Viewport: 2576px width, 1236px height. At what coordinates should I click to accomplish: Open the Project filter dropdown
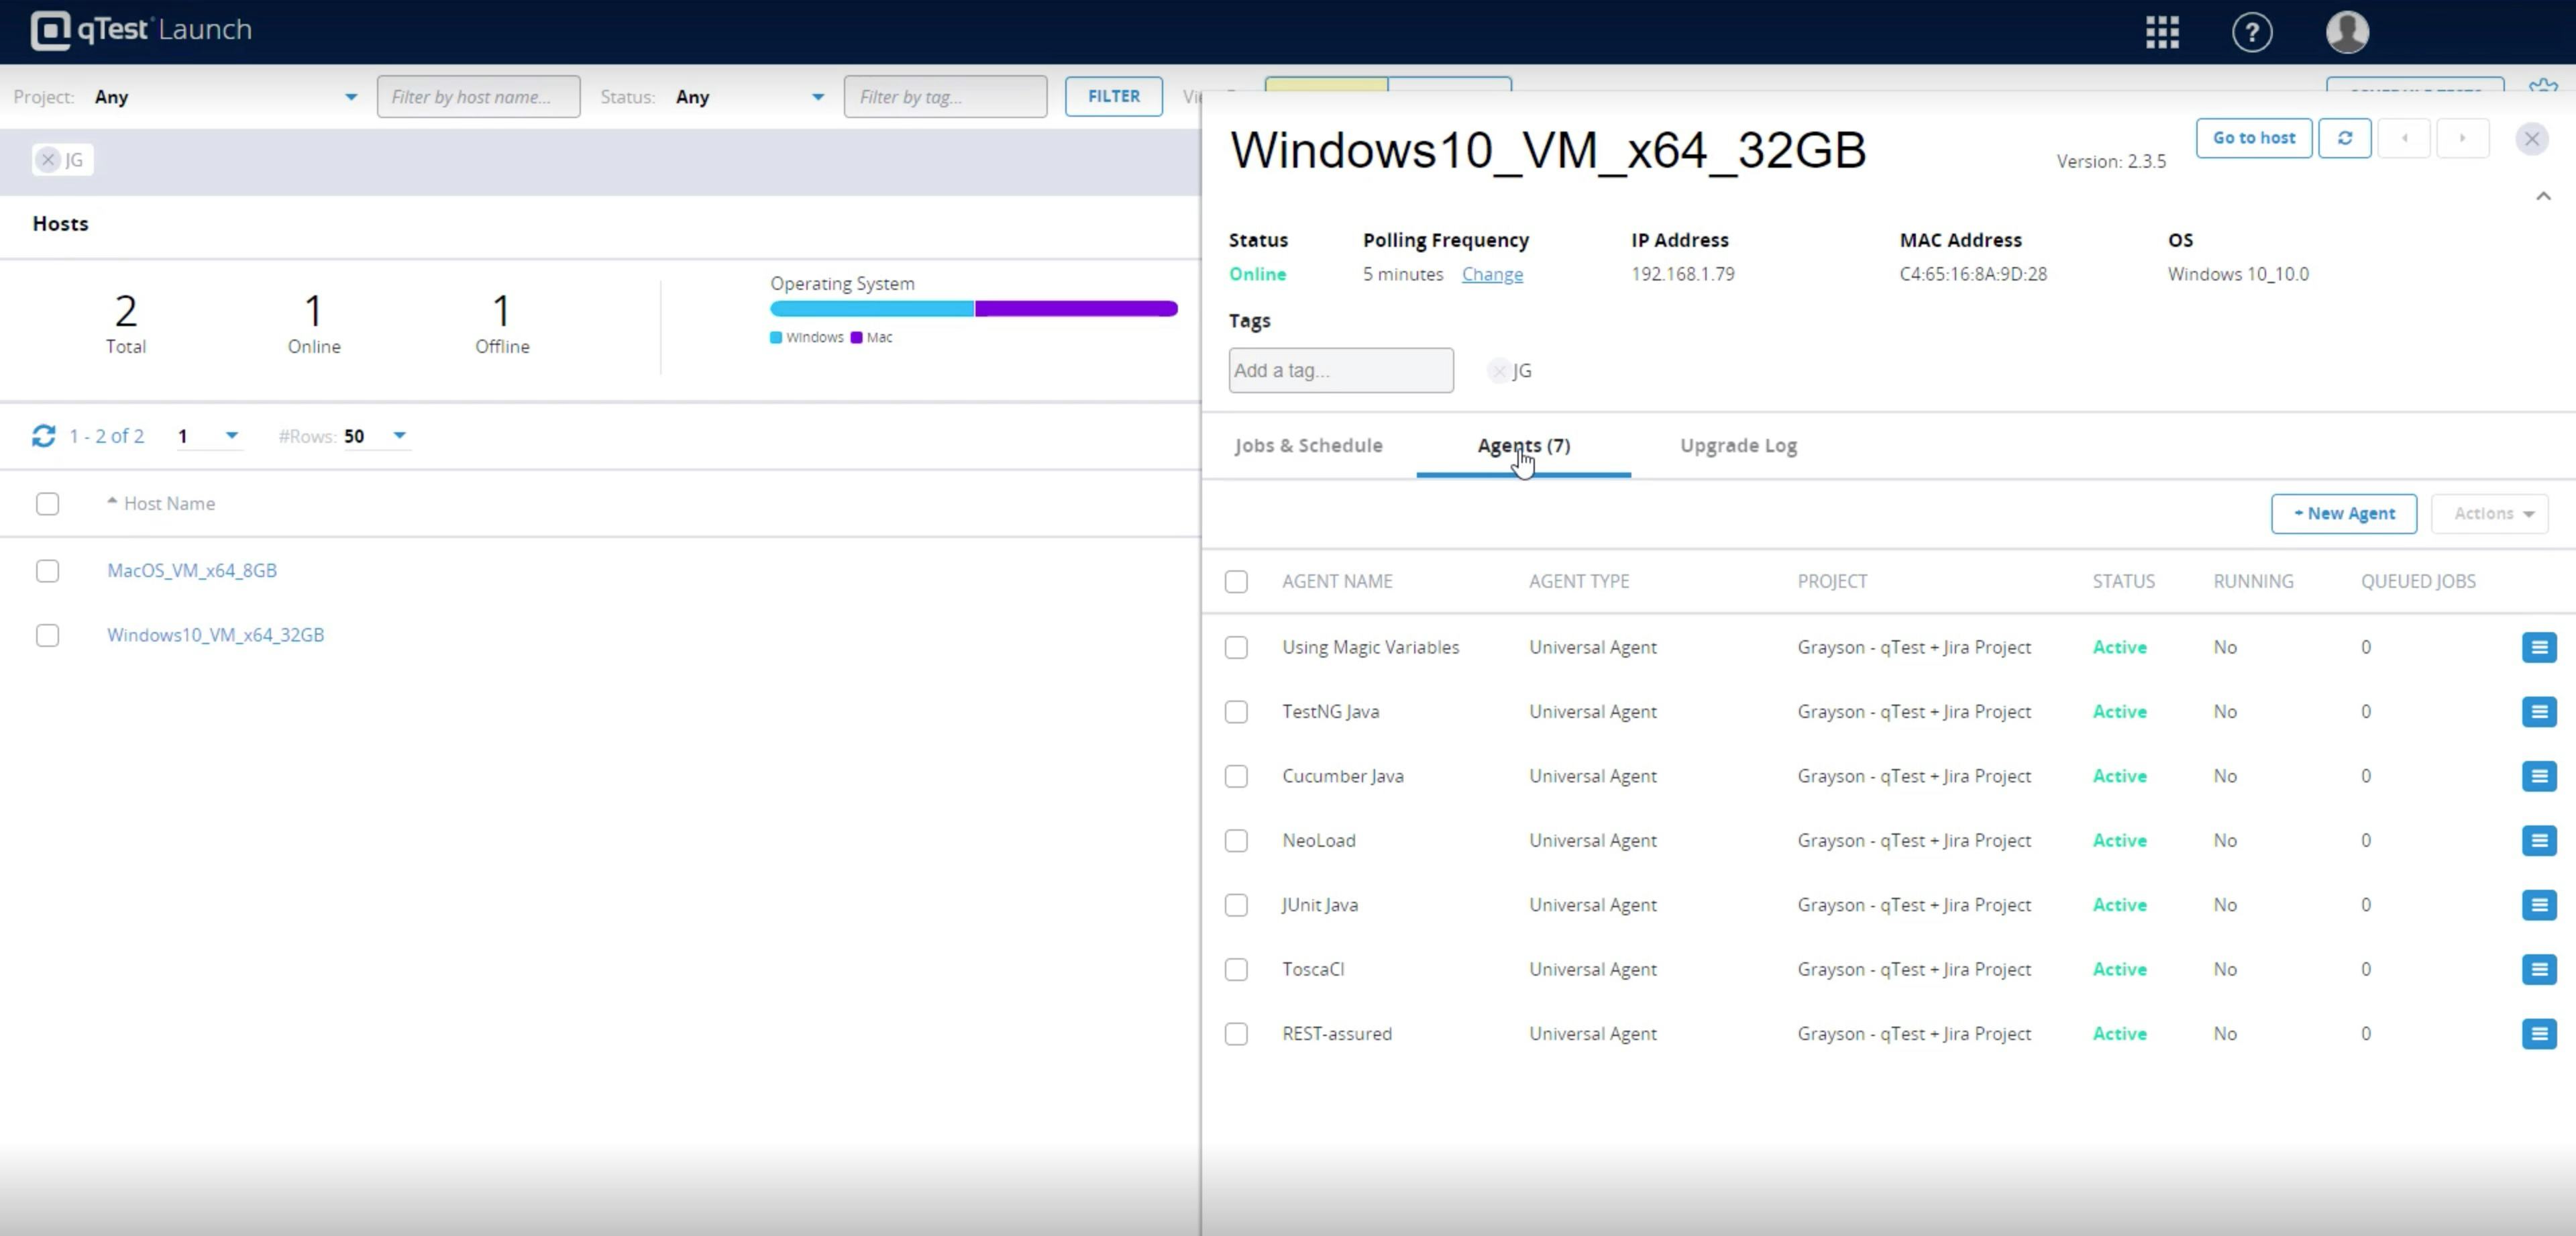click(225, 97)
